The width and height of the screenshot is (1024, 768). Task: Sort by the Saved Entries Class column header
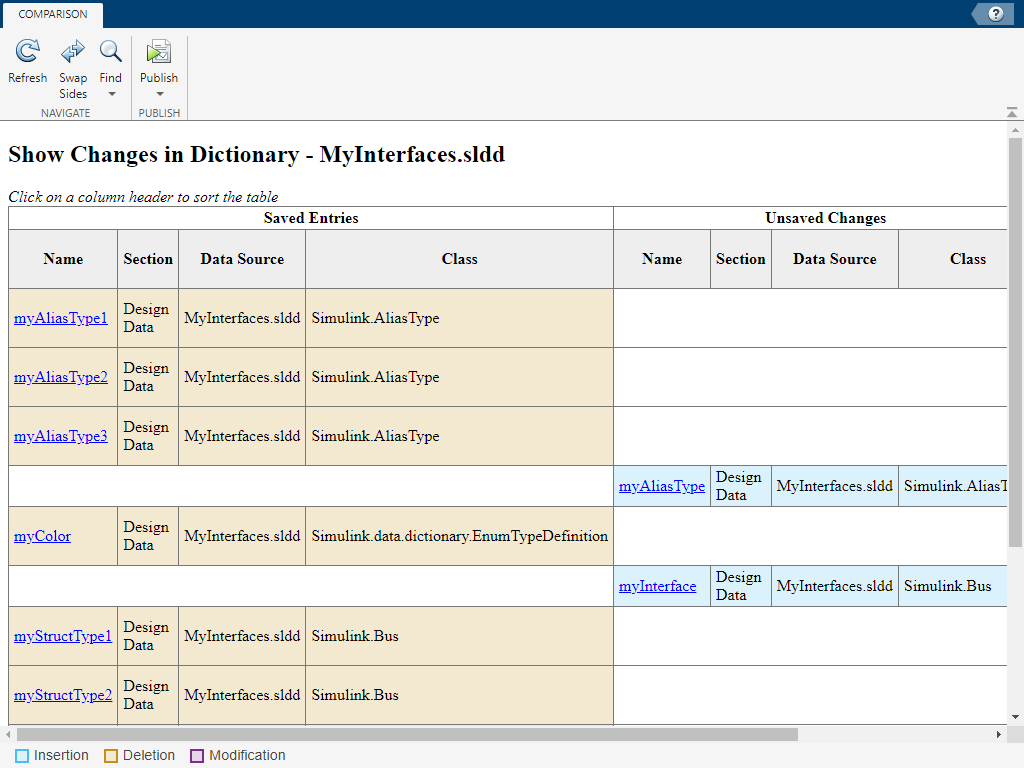(x=459, y=259)
